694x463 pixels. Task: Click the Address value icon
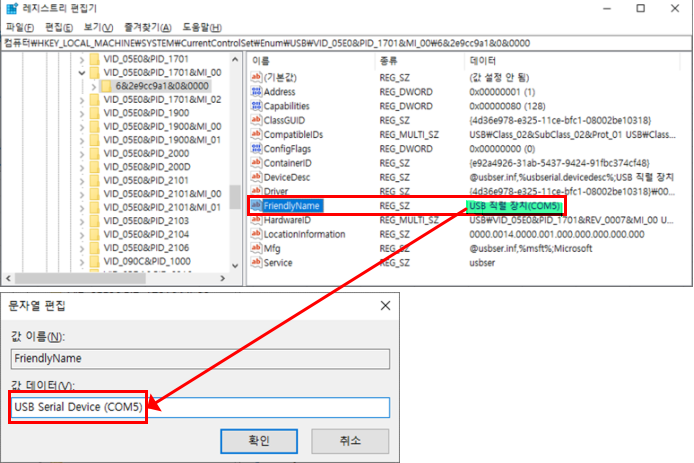click(255, 91)
